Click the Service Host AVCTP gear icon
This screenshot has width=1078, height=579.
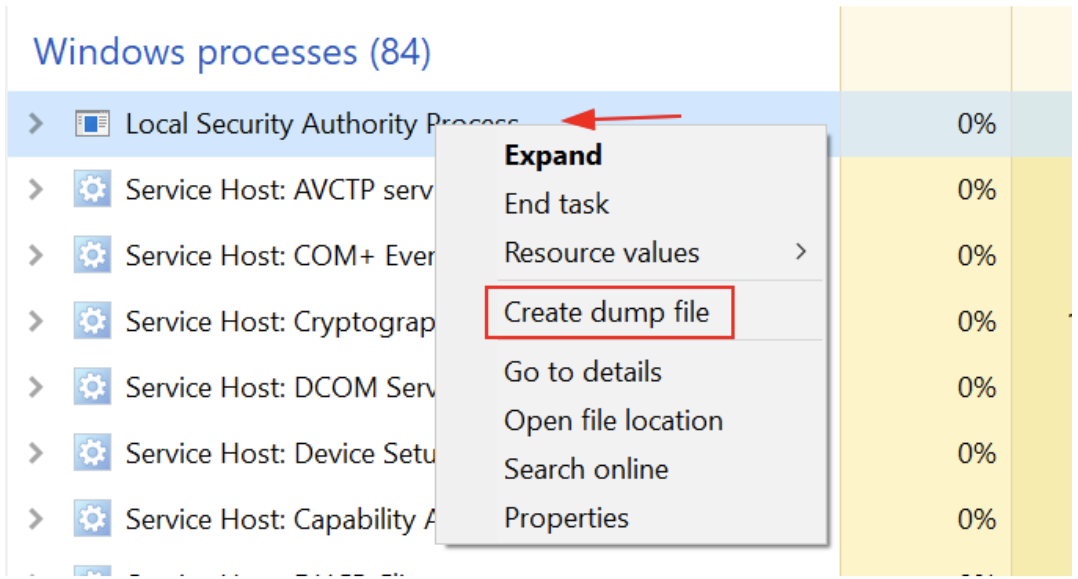92,189
